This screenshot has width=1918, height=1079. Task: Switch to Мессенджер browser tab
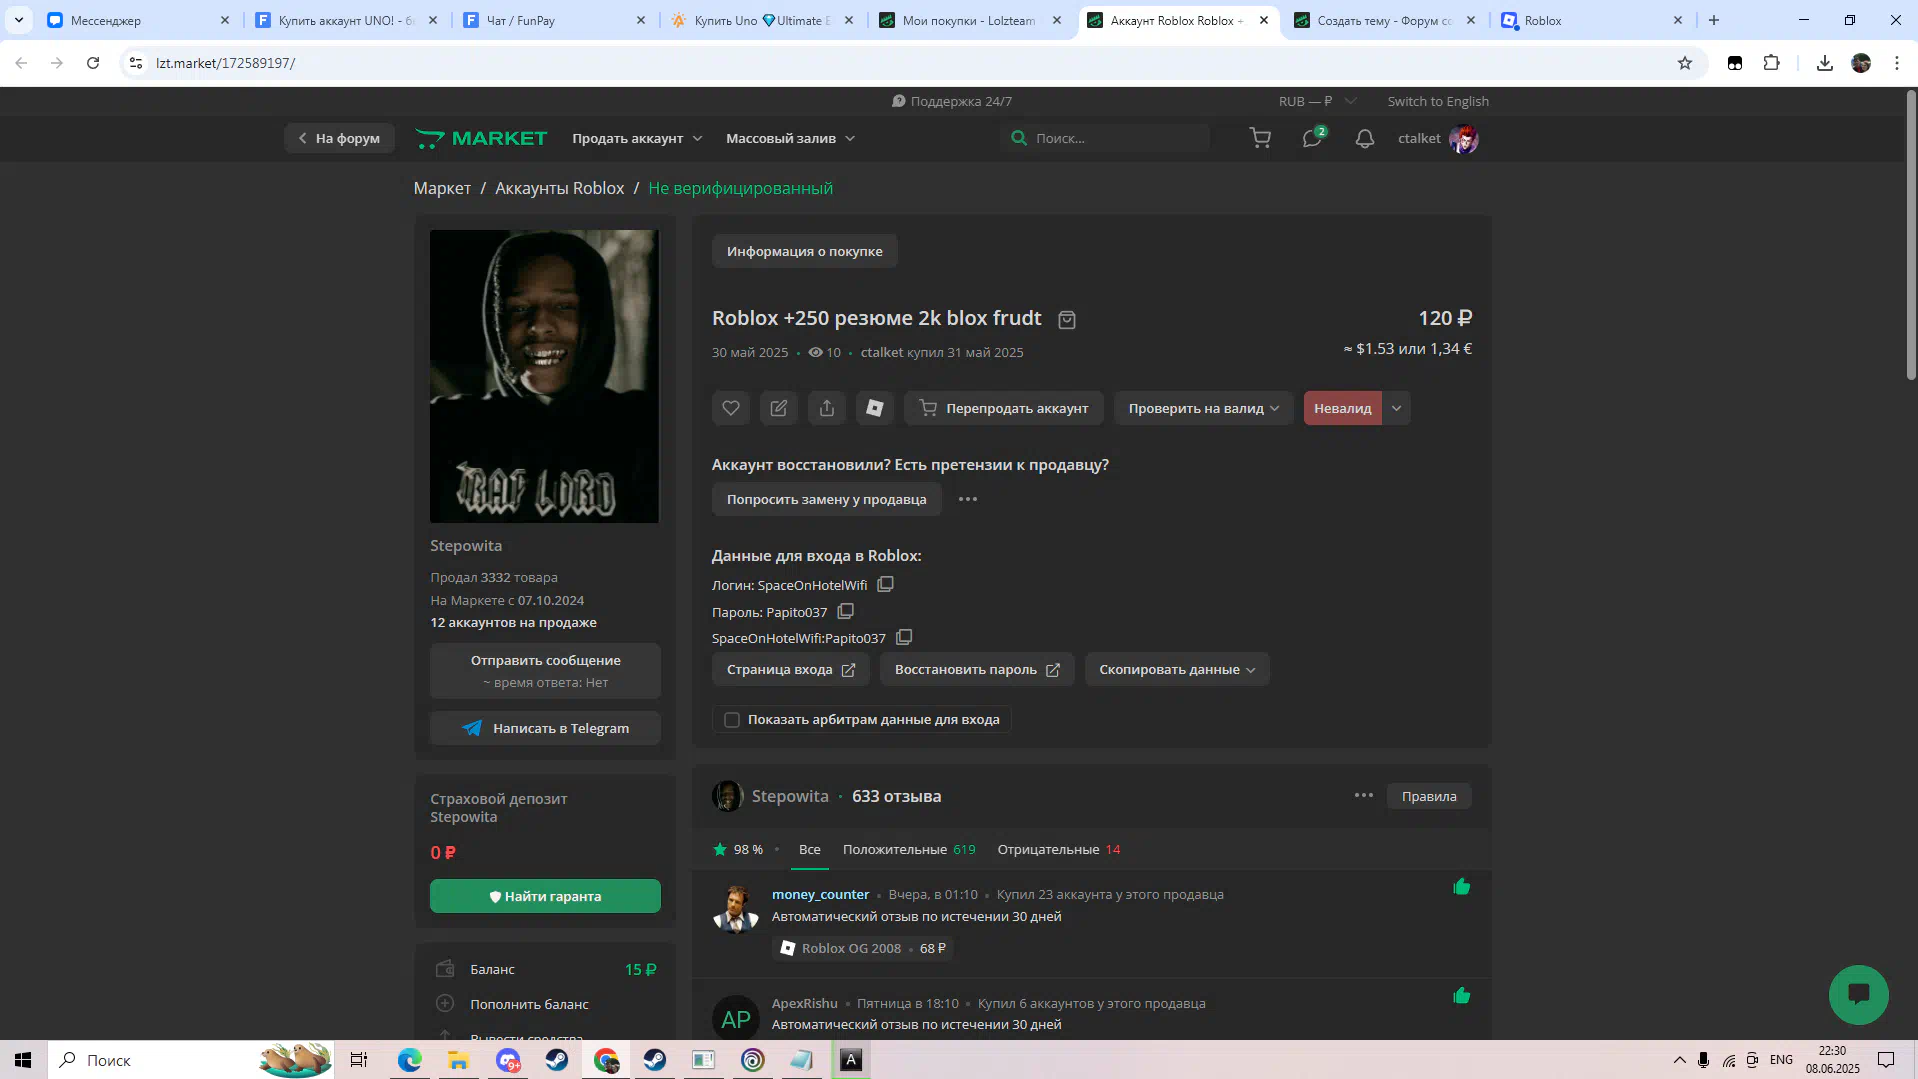pos(139,20)
